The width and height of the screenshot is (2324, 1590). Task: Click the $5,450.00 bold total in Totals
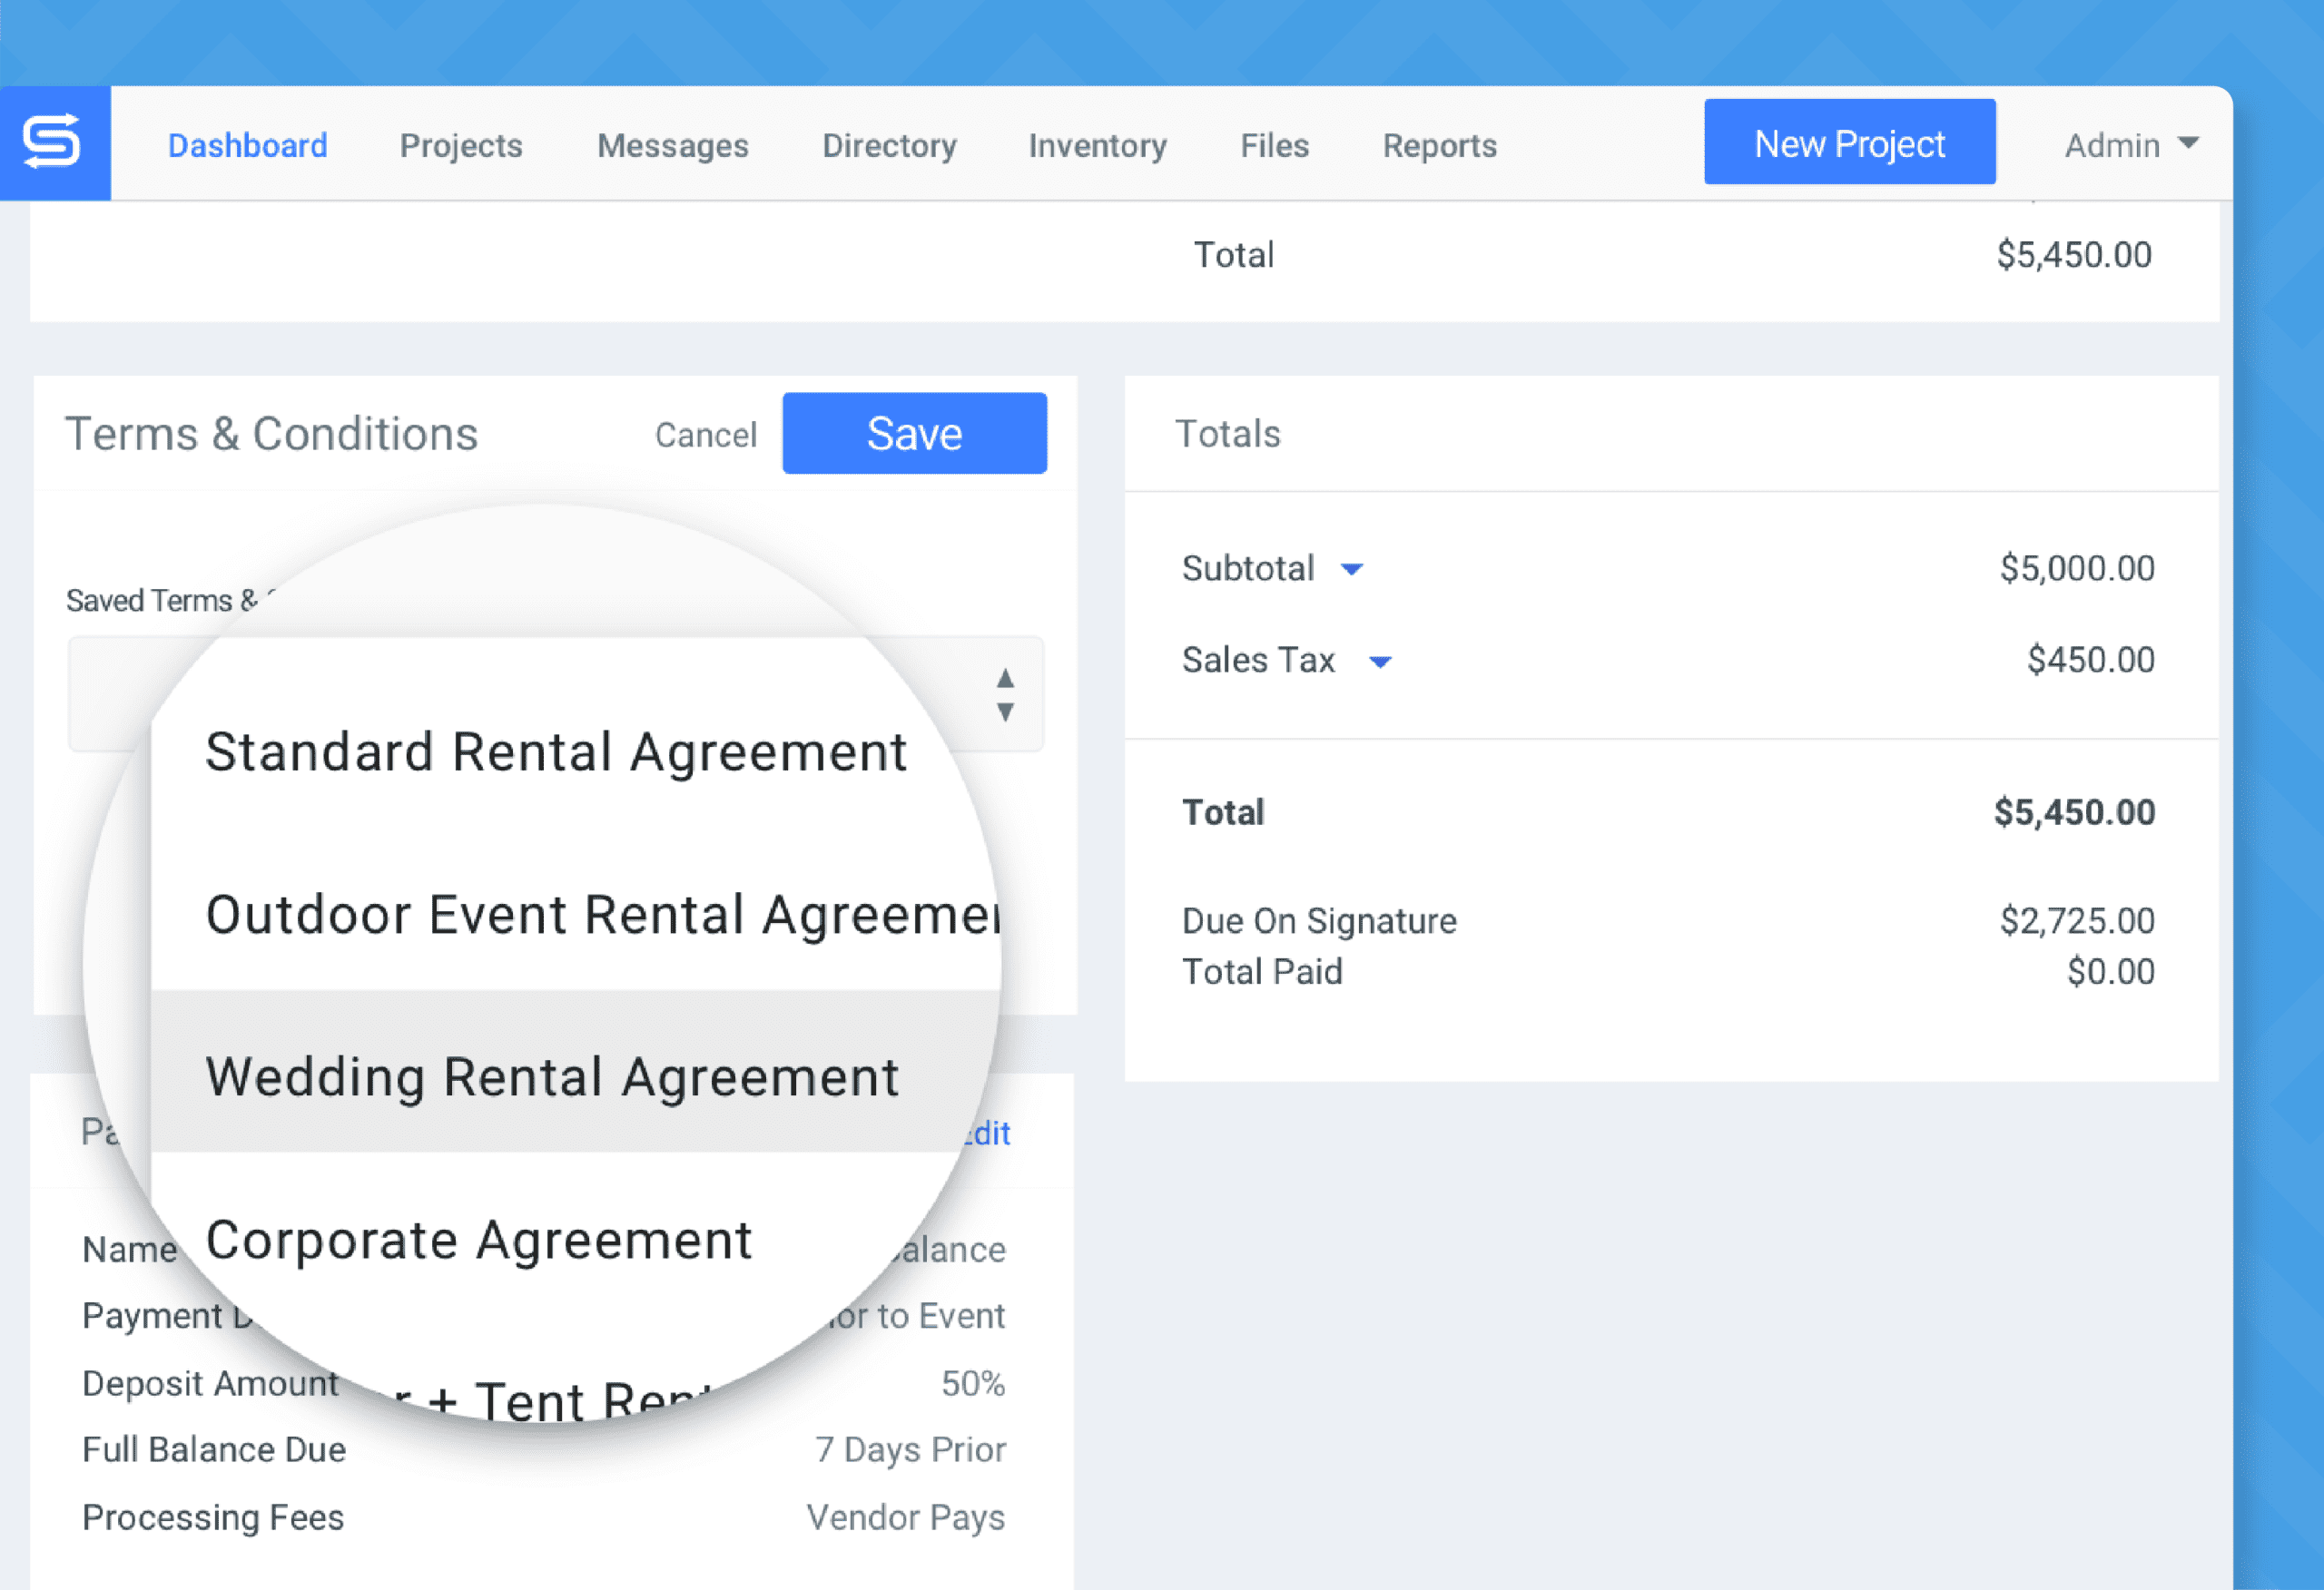click(2074, 812)
